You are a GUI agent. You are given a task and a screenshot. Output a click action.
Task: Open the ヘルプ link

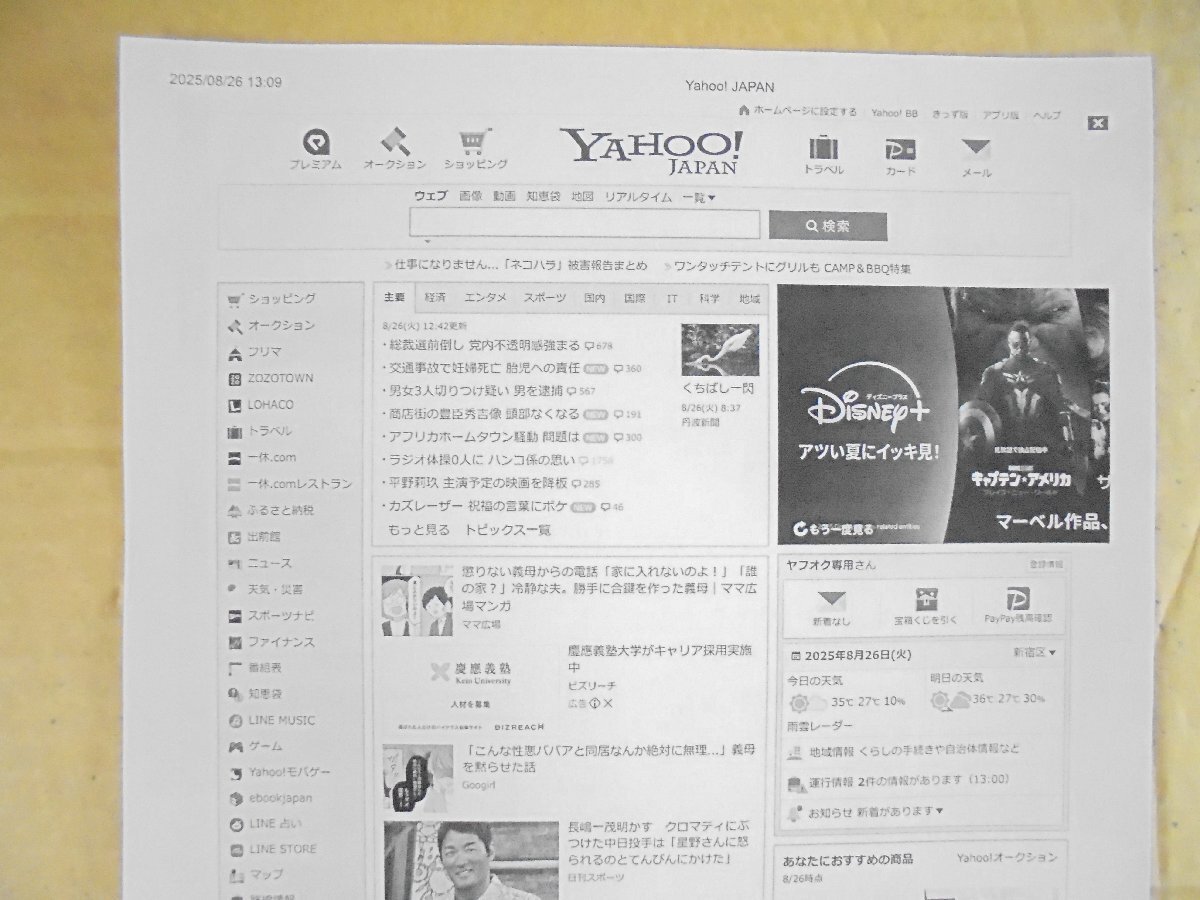coord(1047,116)
